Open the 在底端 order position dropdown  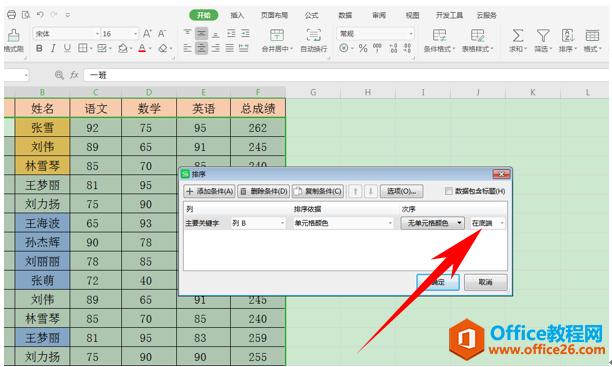point(488,223)
